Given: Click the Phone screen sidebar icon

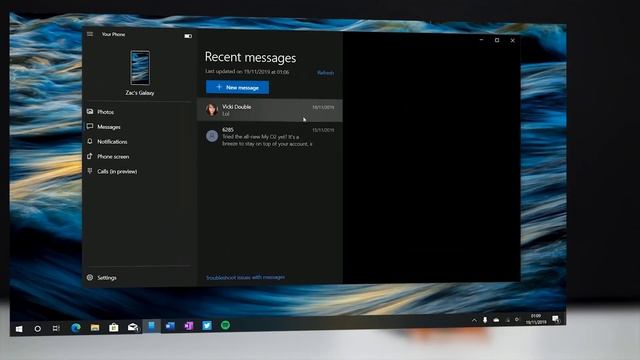Looking at the screenshot, I should point(90,156).
